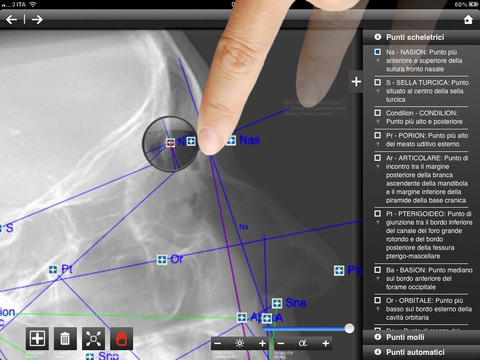This screenshot has height=360, width=480.
Task: Tick the Pr - PORION checkbox
Action: [x=377, y=135]
